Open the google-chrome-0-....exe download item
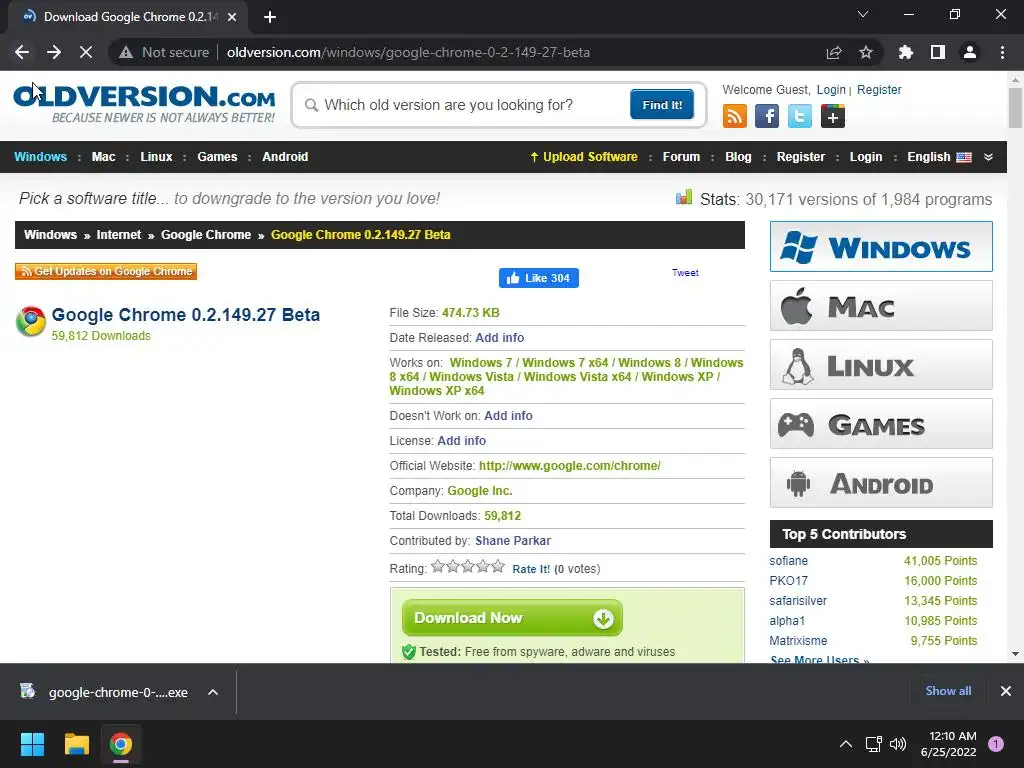This screenshot has height=768, width=1024. coord(104,692)
